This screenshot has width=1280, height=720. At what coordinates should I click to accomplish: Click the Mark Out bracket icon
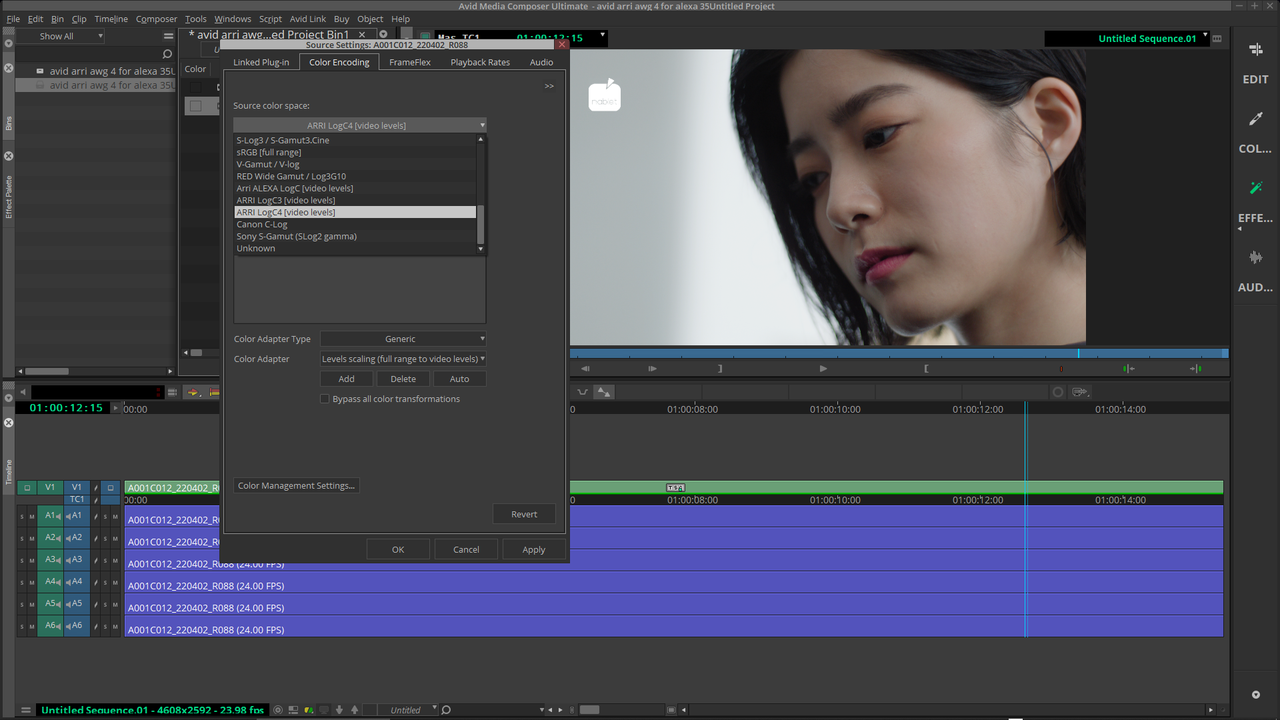[x=926, y=368]
